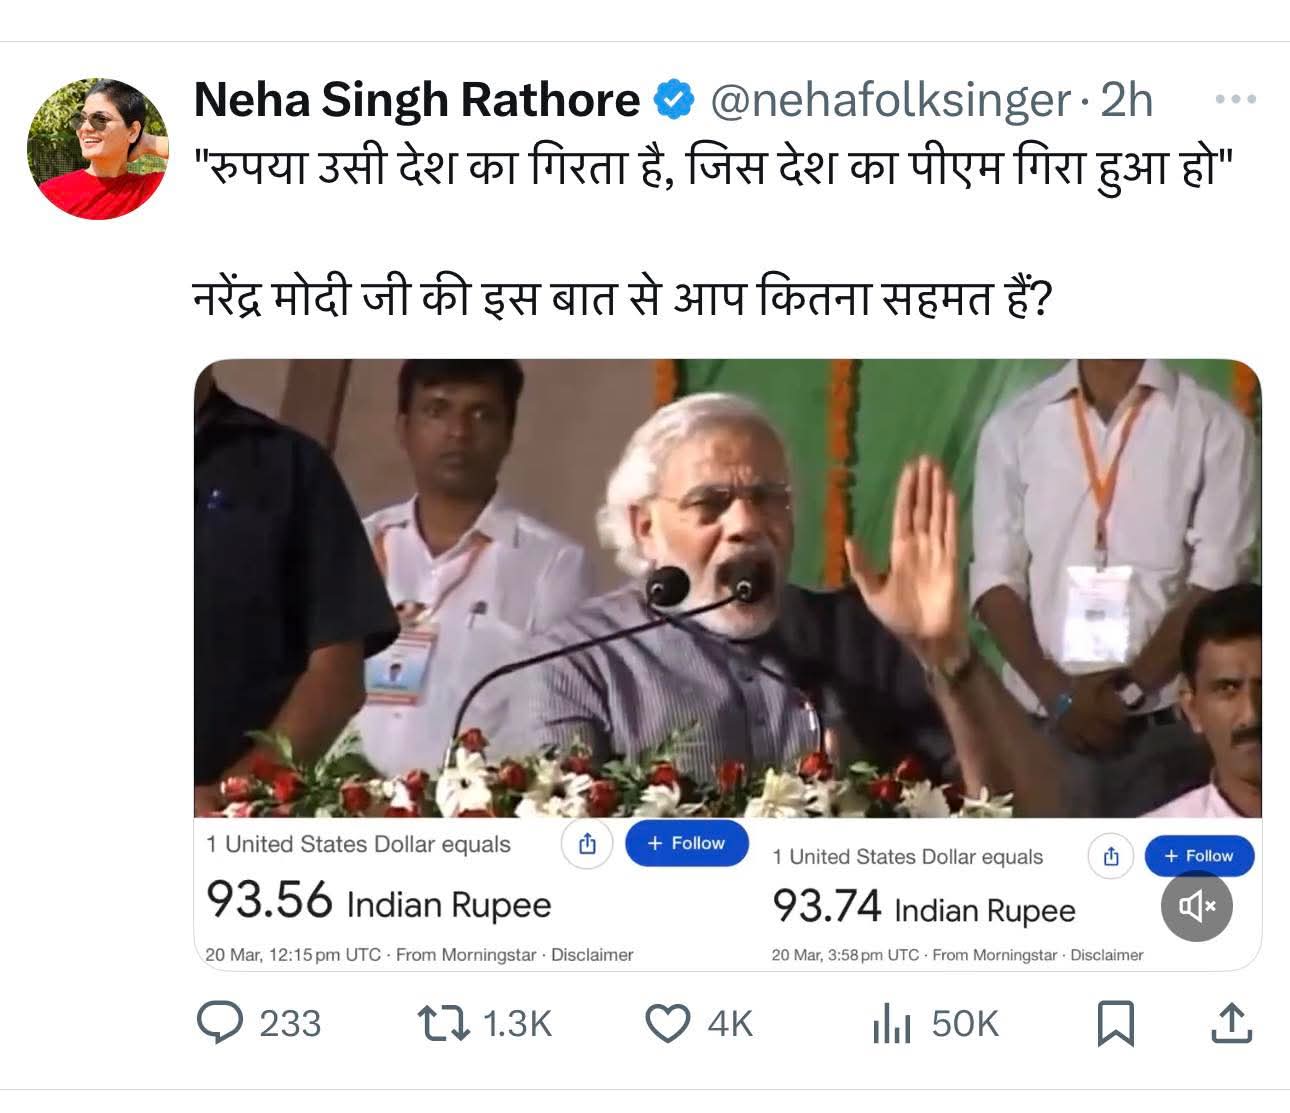Unmute the video with speaker icon
Viewport: 1290px width, 1113px height.
click(1196, 906)
